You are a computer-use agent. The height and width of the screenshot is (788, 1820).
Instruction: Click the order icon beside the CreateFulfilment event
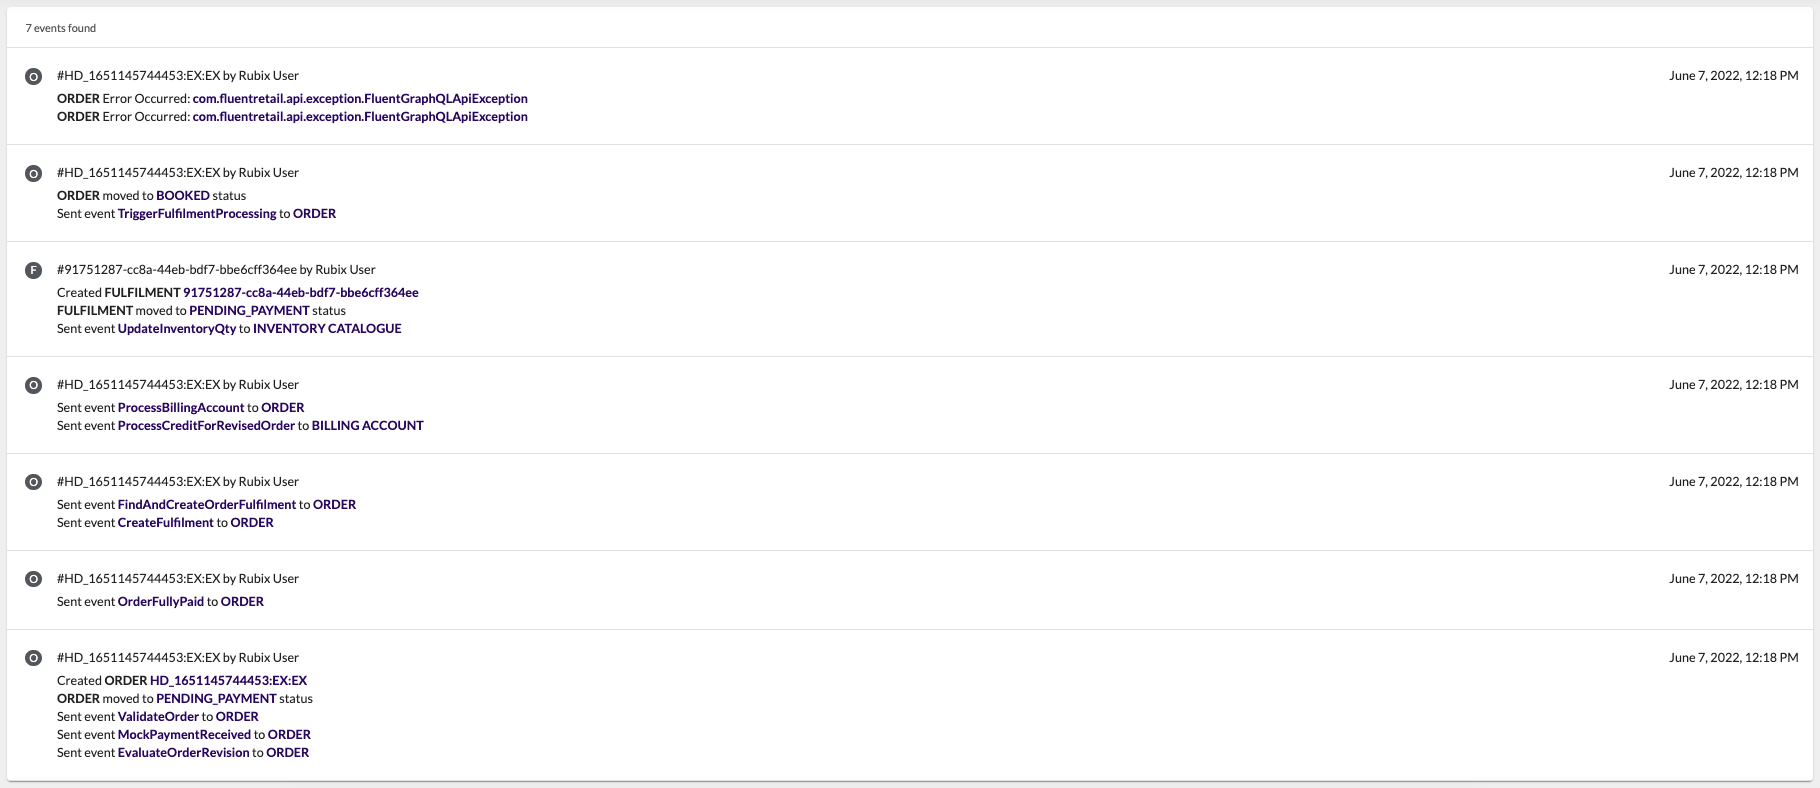tap(33, 483)
